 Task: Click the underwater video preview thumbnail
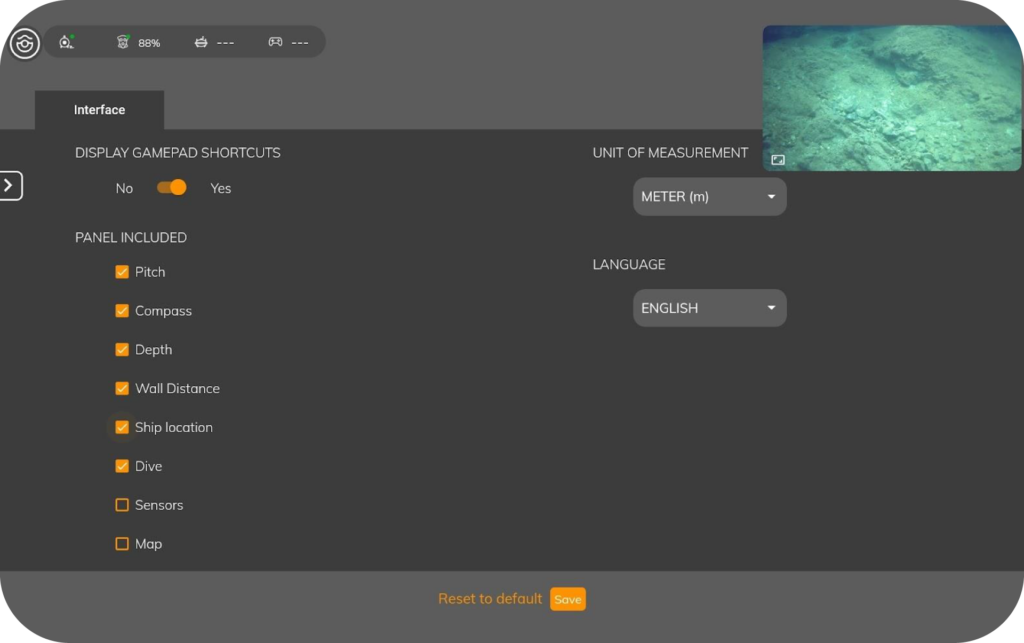(891, 97)
